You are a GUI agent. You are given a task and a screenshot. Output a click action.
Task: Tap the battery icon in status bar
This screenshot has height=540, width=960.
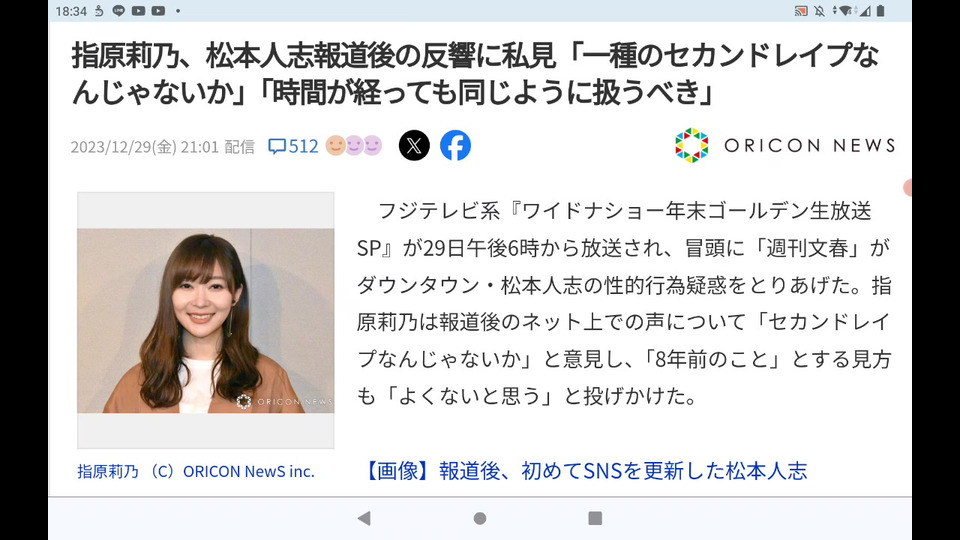[x=880, y=10]
